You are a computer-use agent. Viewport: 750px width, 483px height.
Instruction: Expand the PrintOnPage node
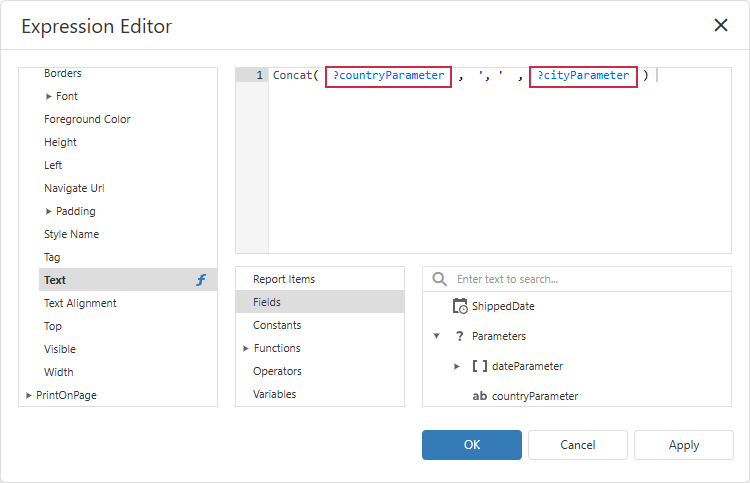click(29, 395)
